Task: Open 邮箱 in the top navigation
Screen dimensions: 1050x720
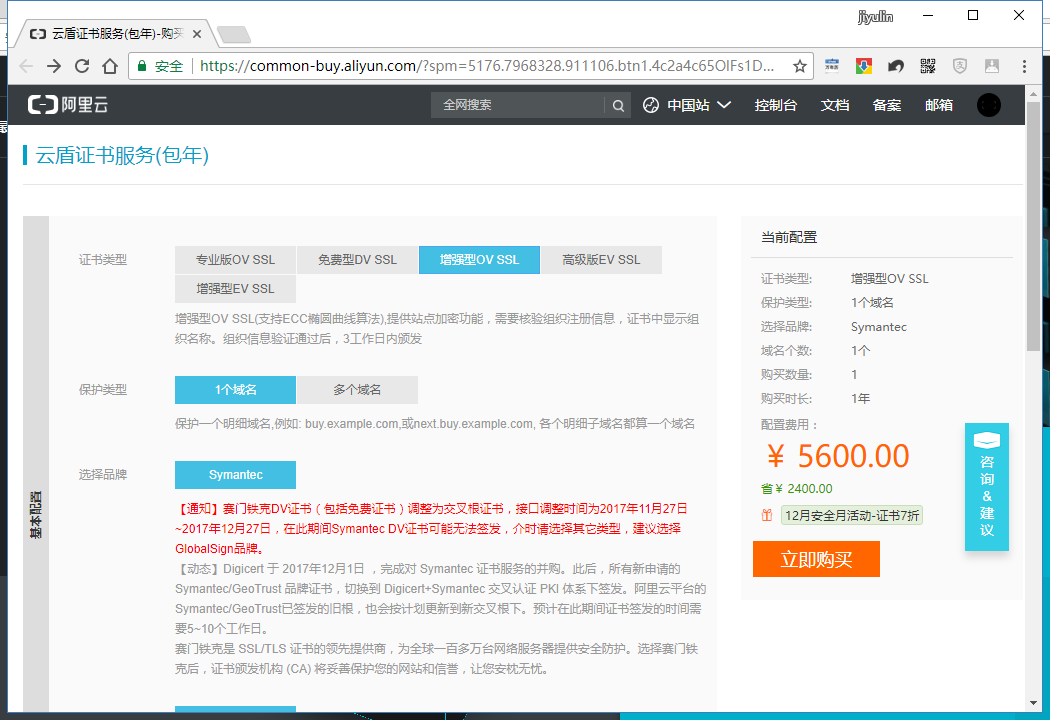Action: [x=939, y=105]
